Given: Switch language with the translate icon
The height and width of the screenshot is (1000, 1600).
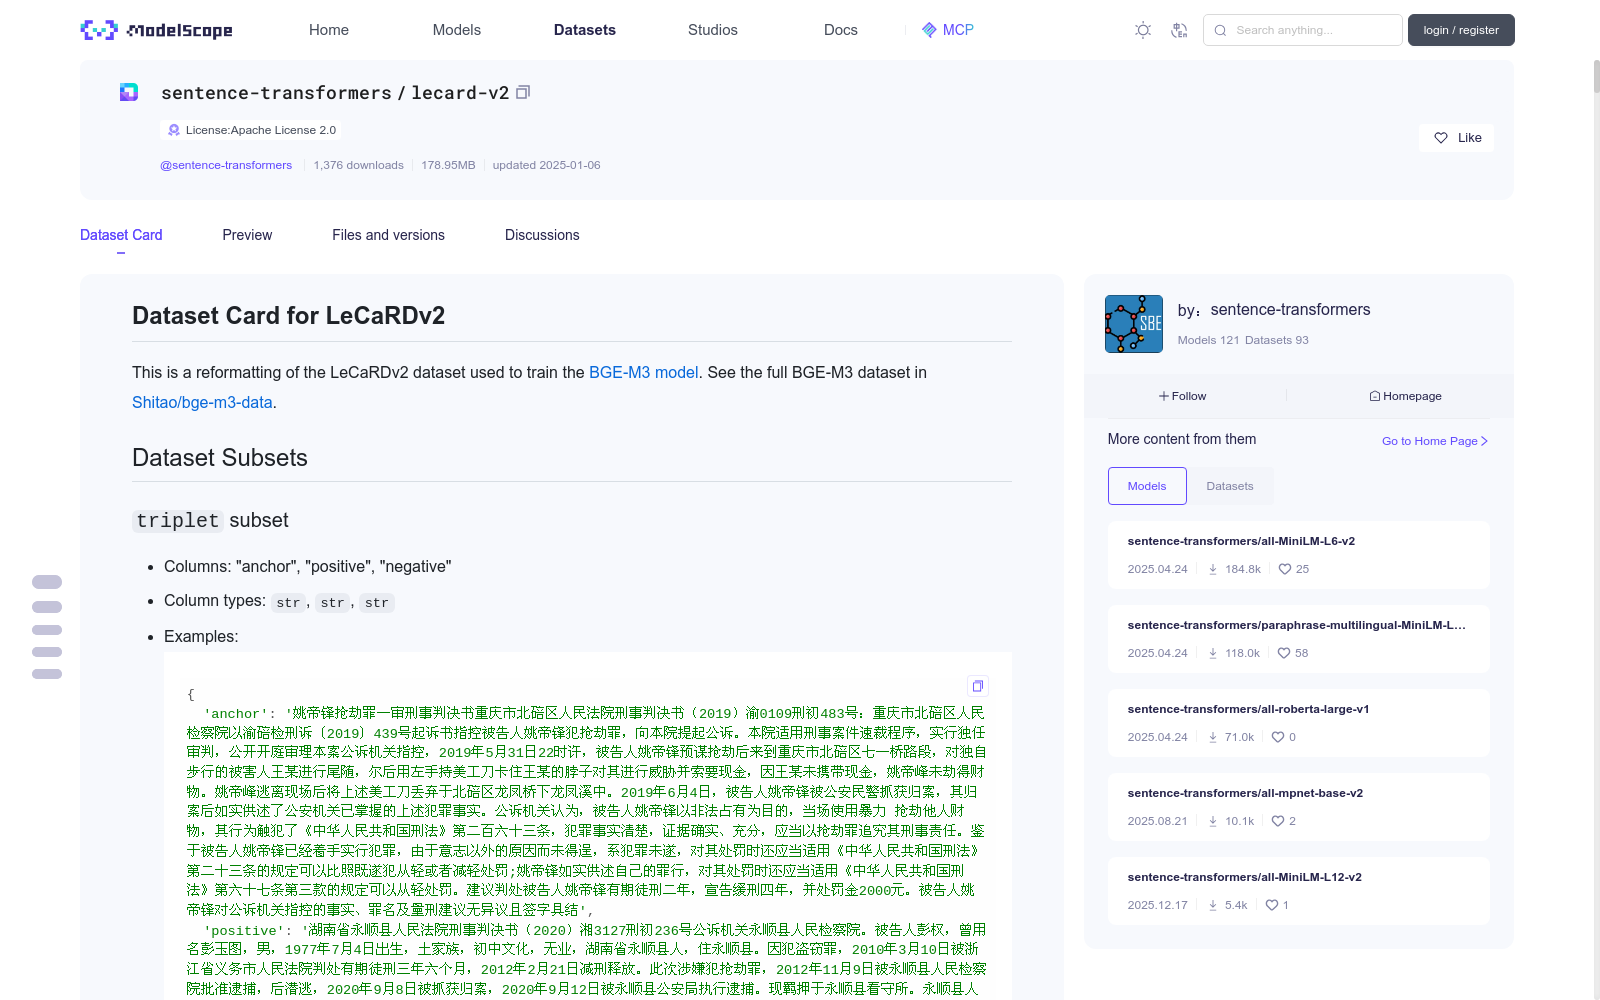Looking at the screenshot, I should coord(1179,30).
